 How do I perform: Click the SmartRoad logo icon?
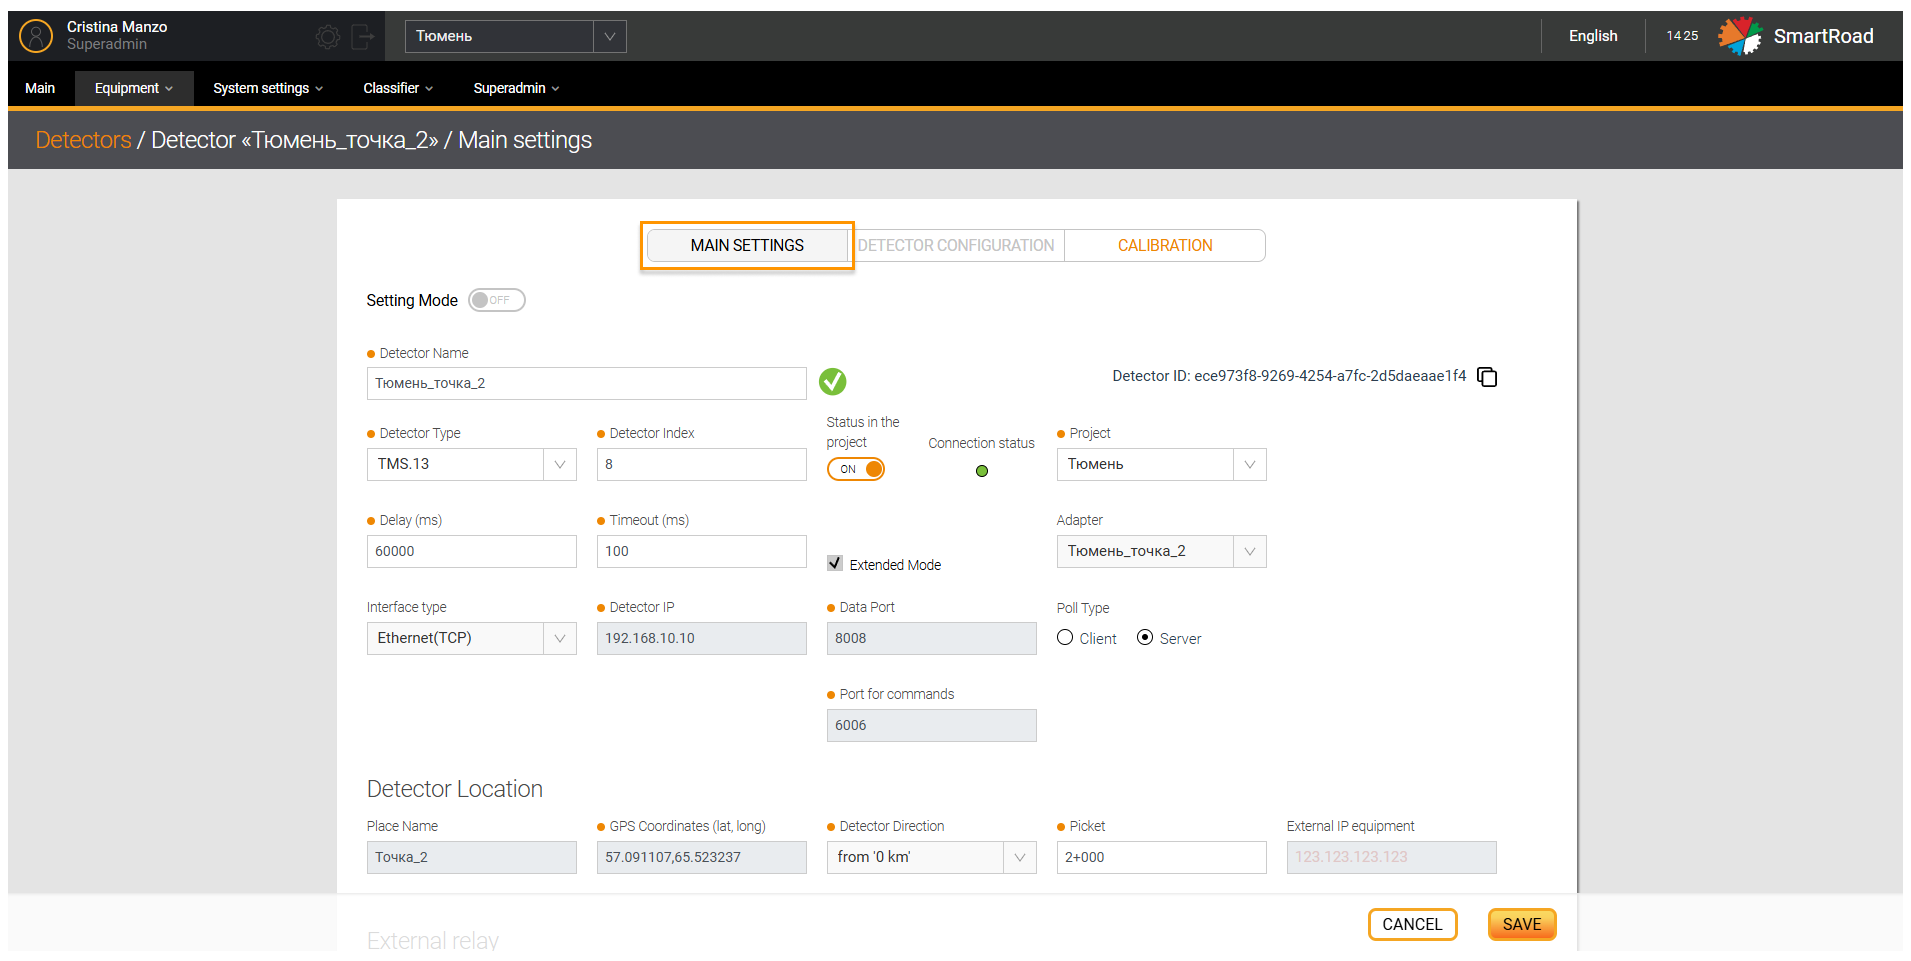1740,36
